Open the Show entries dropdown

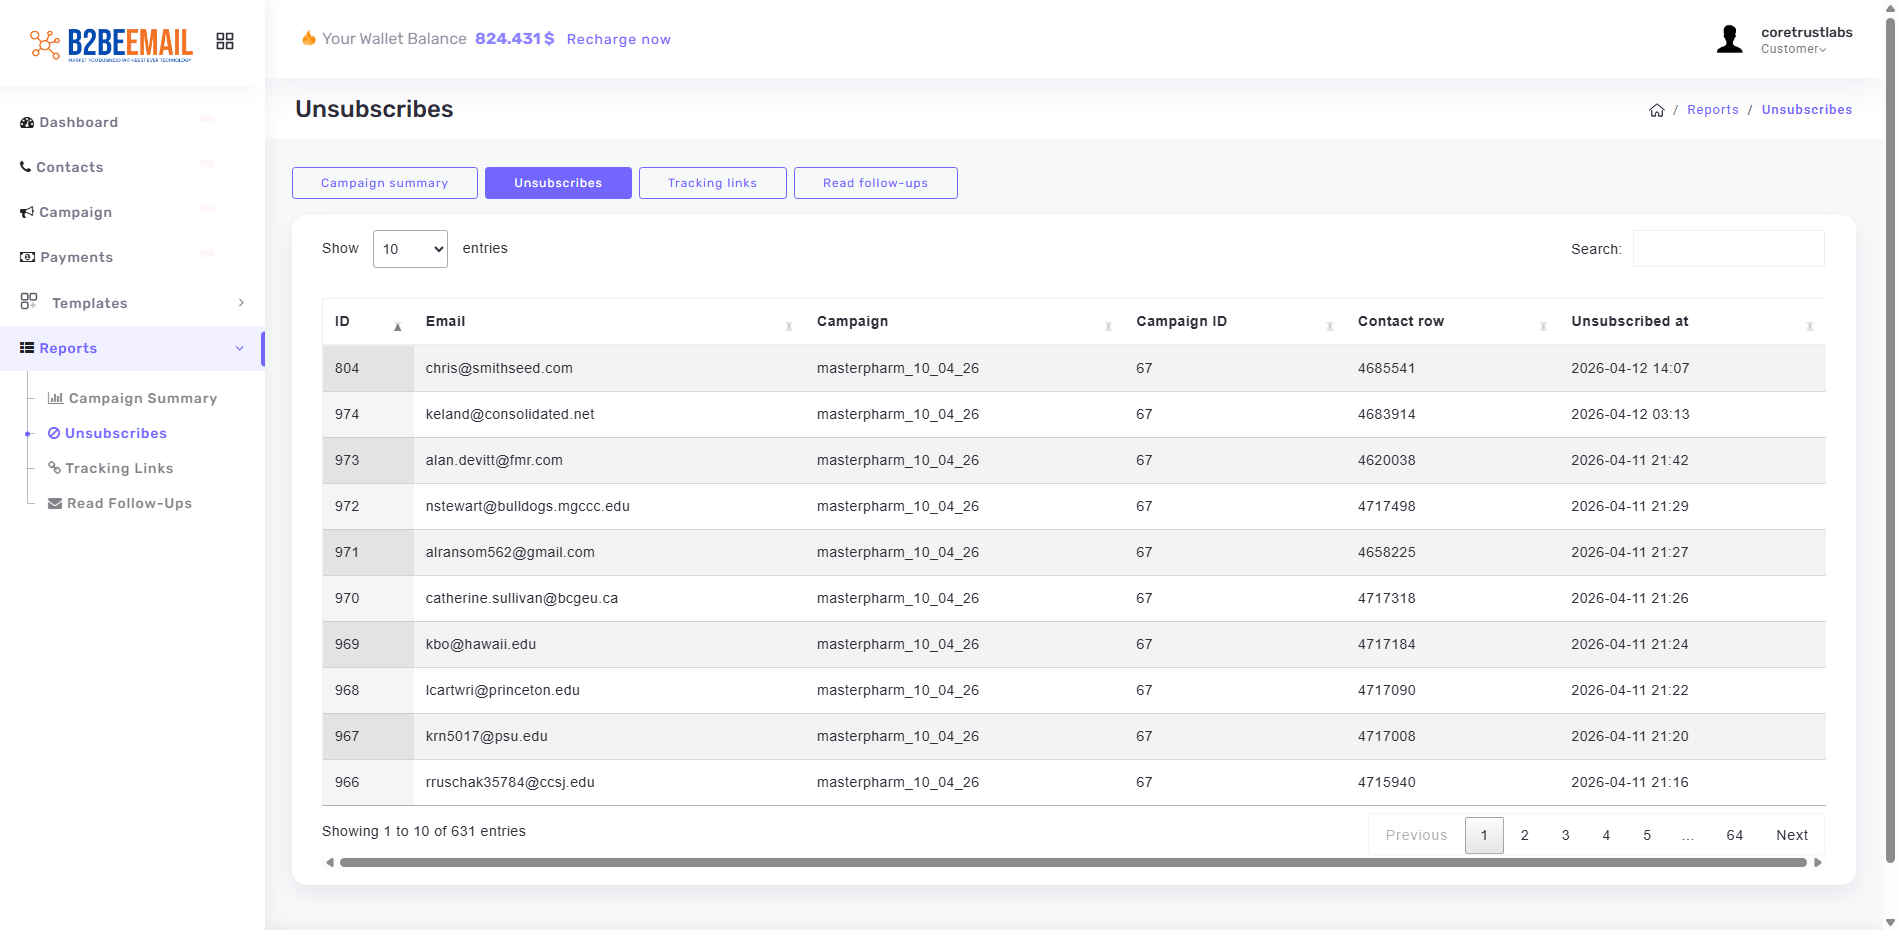pyautogui.click(x=410, y=249)
